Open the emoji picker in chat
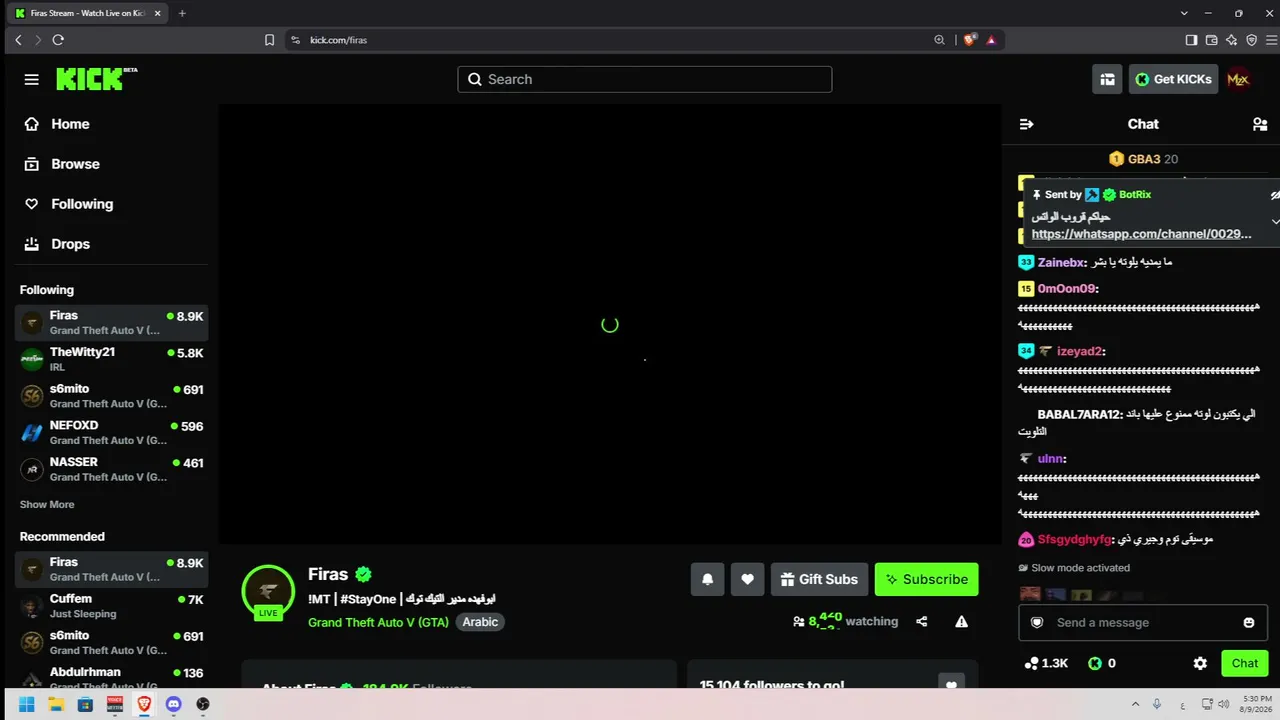Image resolution: width=1280 pixels, height=720 pixels. (x=1248, y=622)
